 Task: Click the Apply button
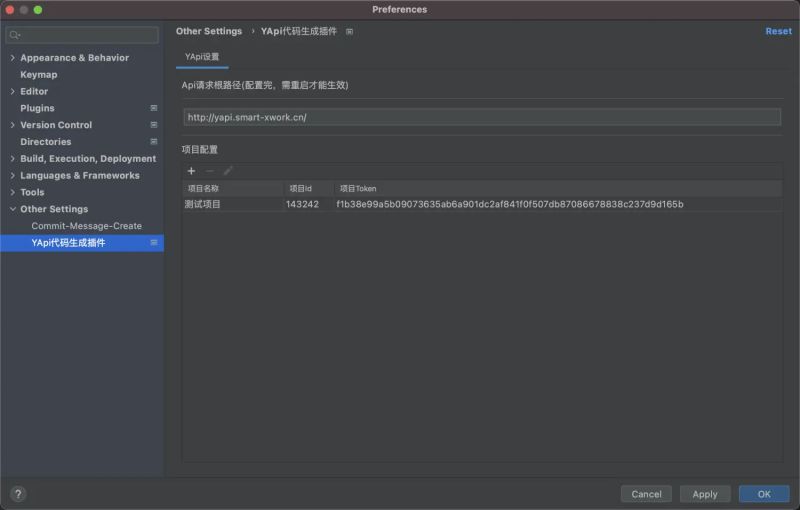[x=705, y=494]
